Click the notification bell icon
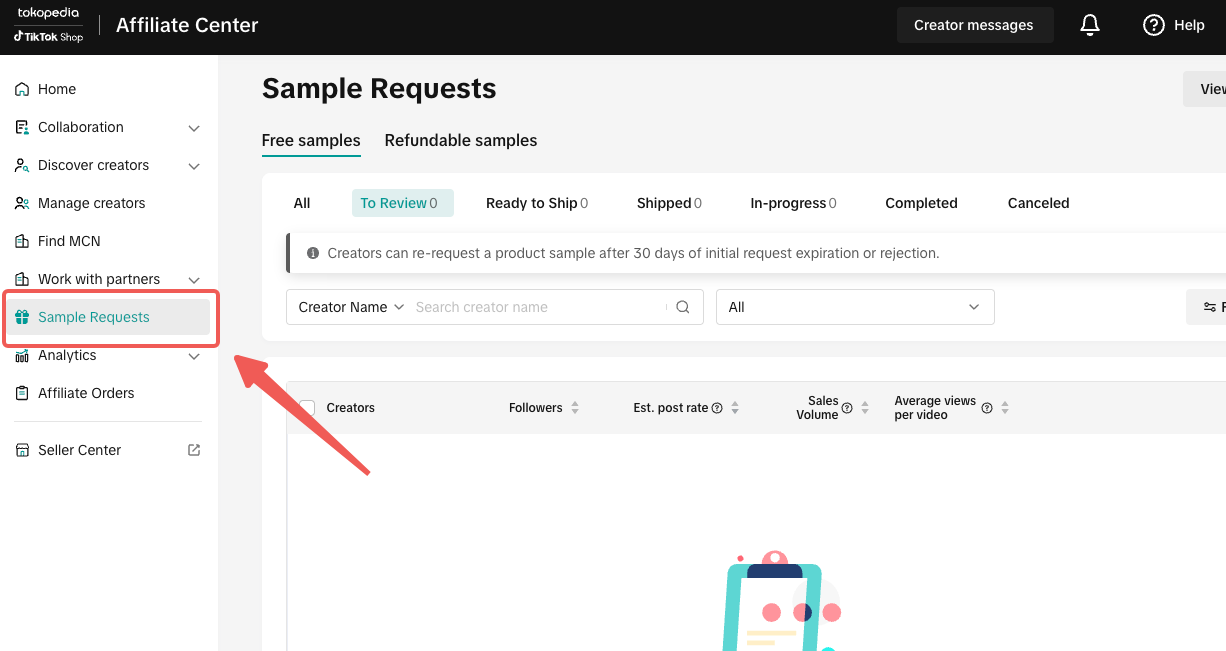The width and height of the screenshot is (1226, 651). pyautogui.click(x=1090, y=26)
